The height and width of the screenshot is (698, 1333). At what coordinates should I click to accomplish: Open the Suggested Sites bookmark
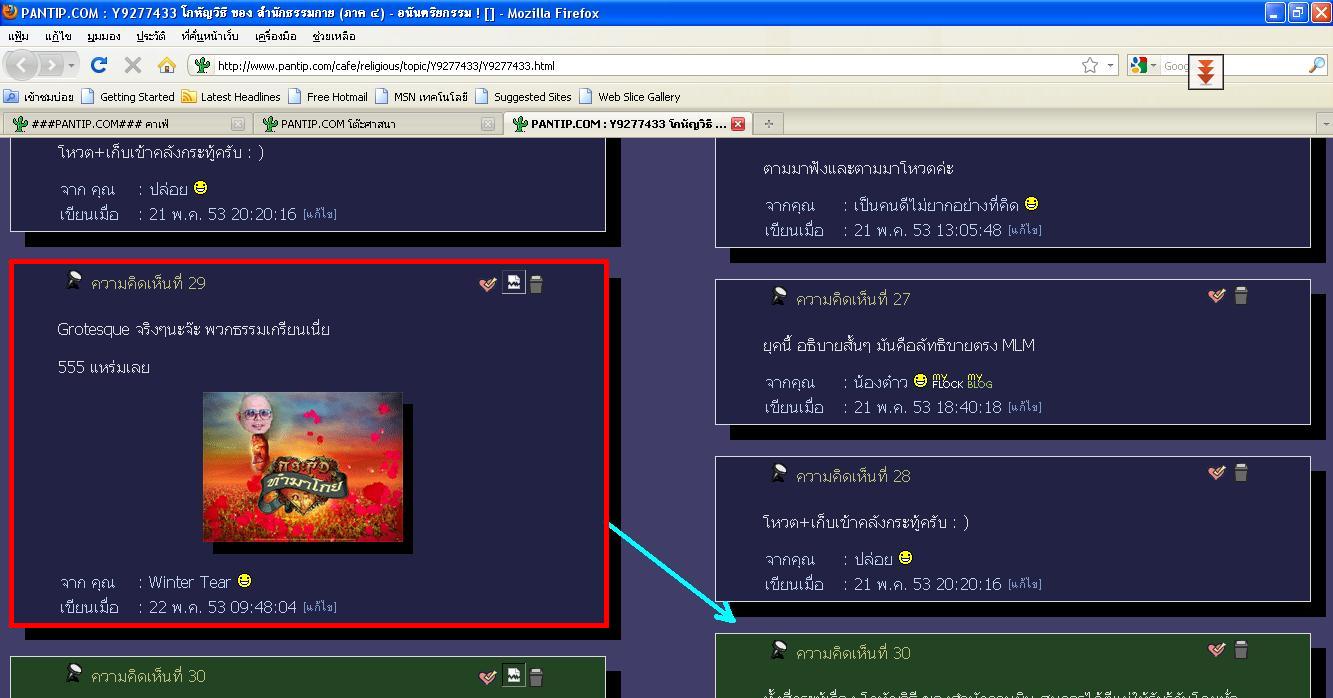pyautogui.click(x=523, y=97)
